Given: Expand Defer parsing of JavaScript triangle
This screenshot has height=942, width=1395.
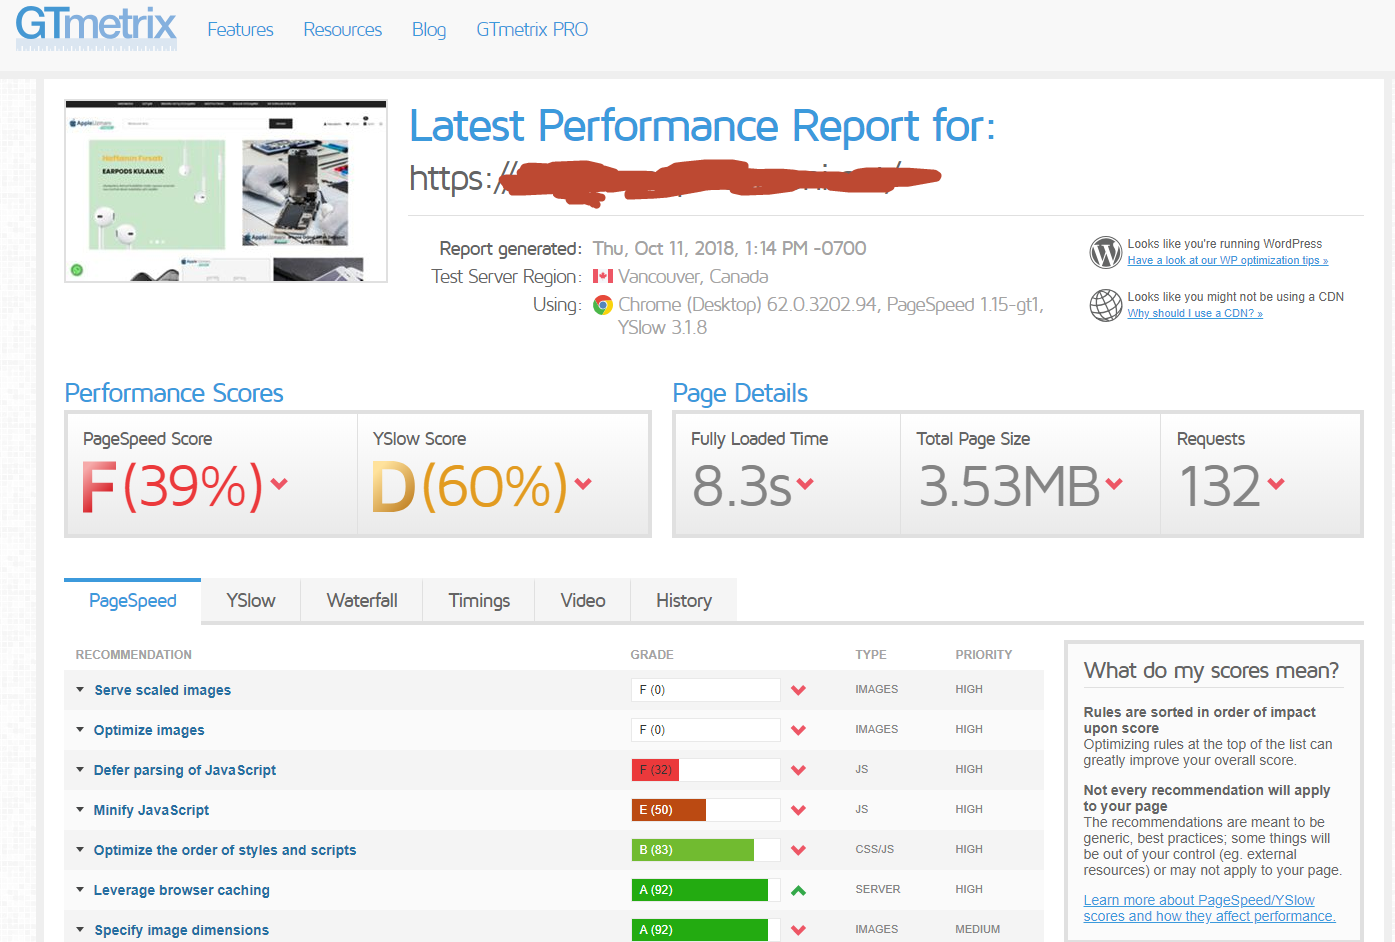Looking at the screenshot, I should [80, 769].
